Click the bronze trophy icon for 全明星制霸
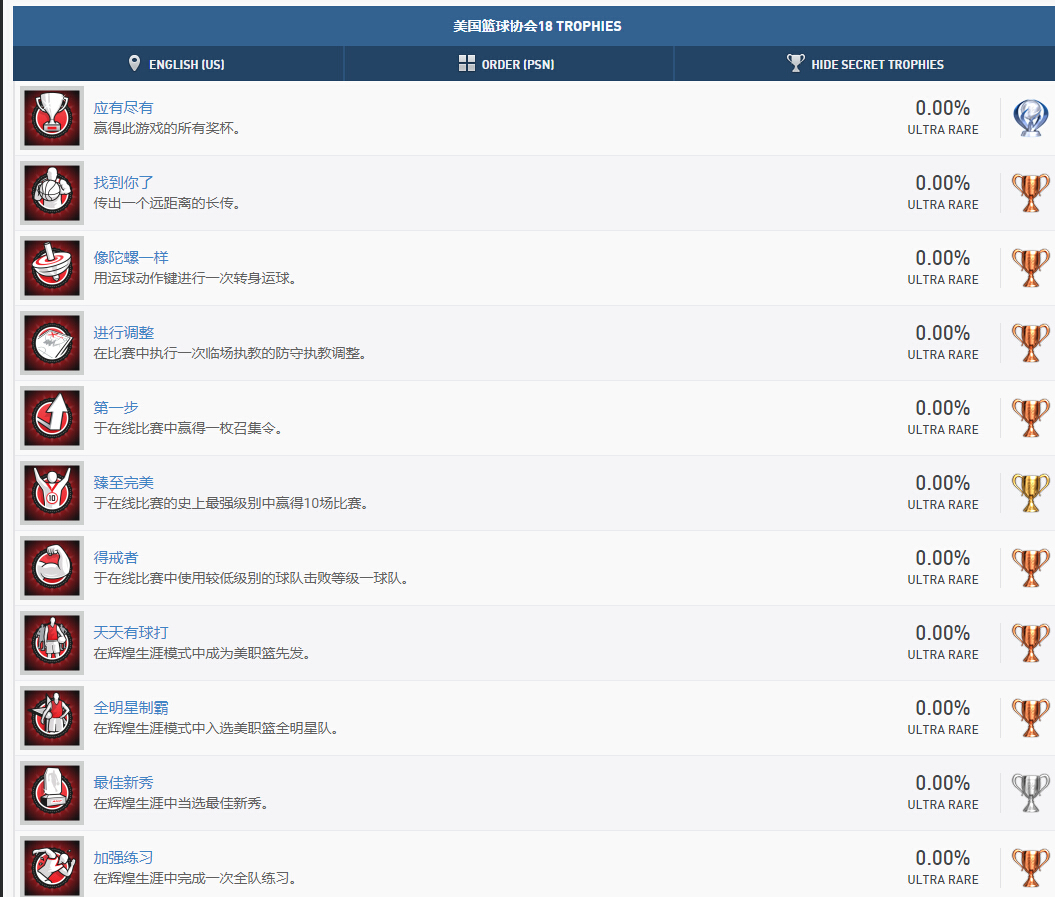This screenshot has height=897, width=1055. pyautogui.click(x=1030, y=718)
